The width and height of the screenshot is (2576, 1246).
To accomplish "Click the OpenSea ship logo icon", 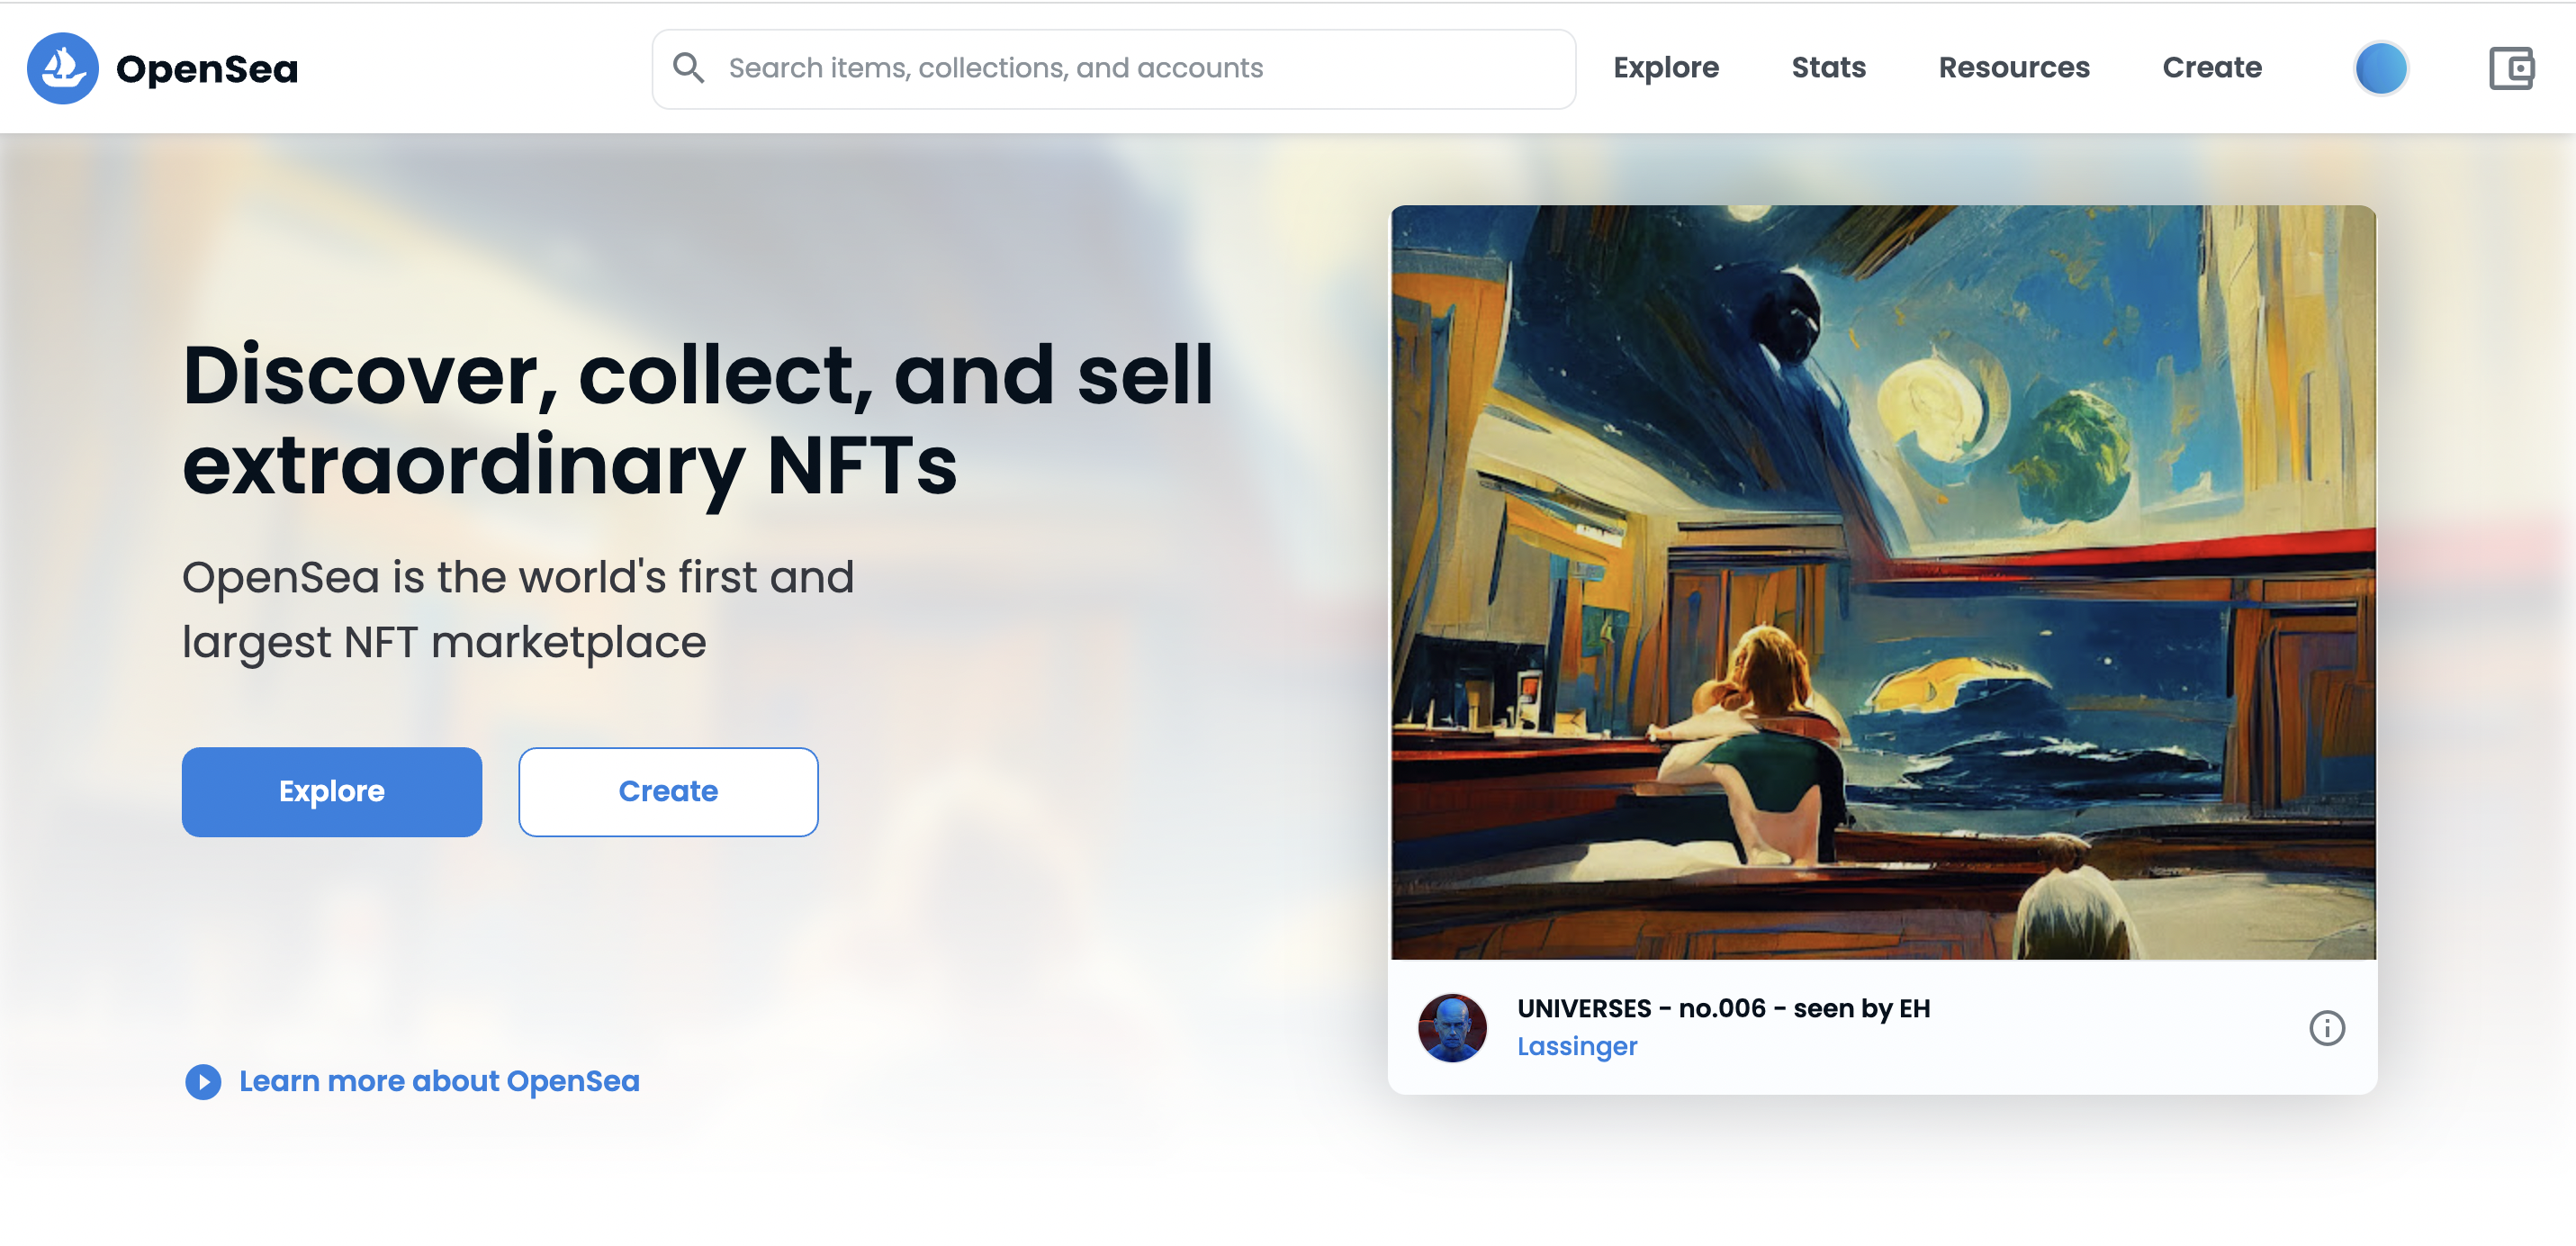I will [x=62, y=68].
